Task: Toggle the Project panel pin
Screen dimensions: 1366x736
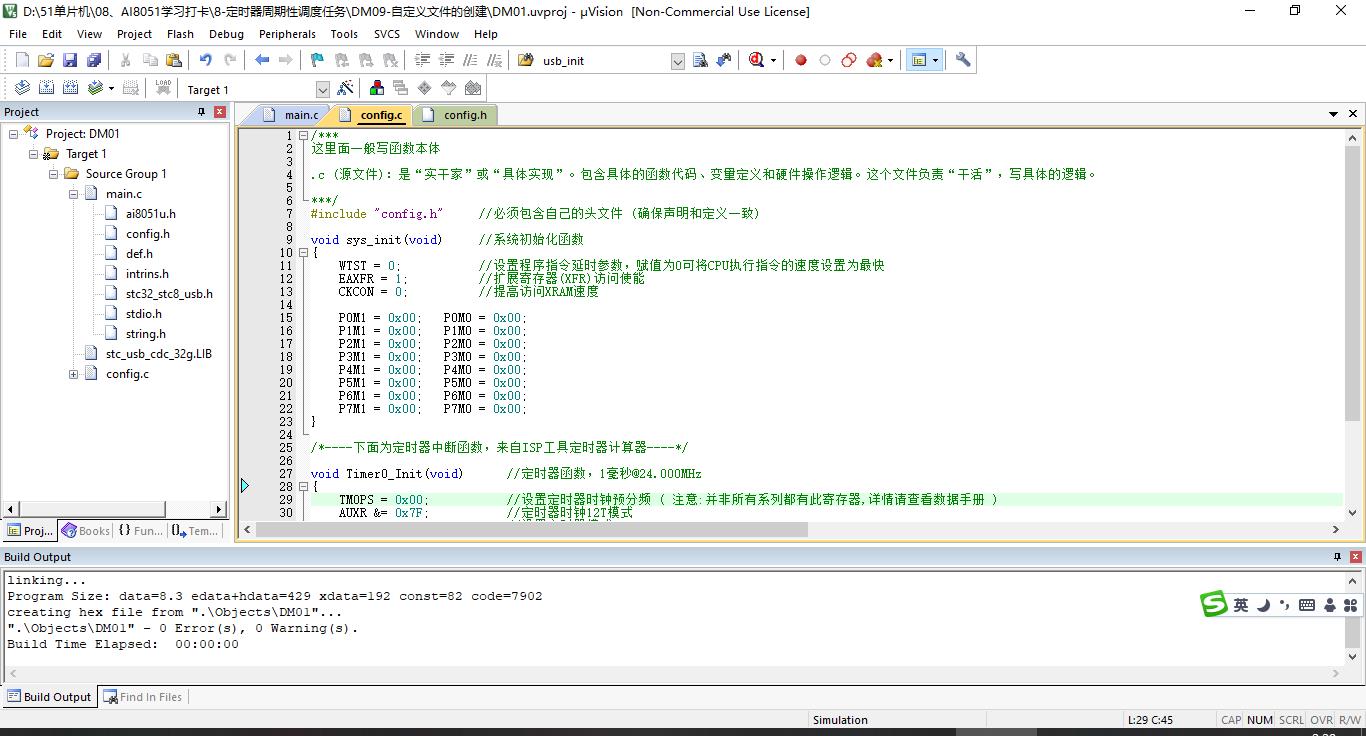Action: coord(201,112)
